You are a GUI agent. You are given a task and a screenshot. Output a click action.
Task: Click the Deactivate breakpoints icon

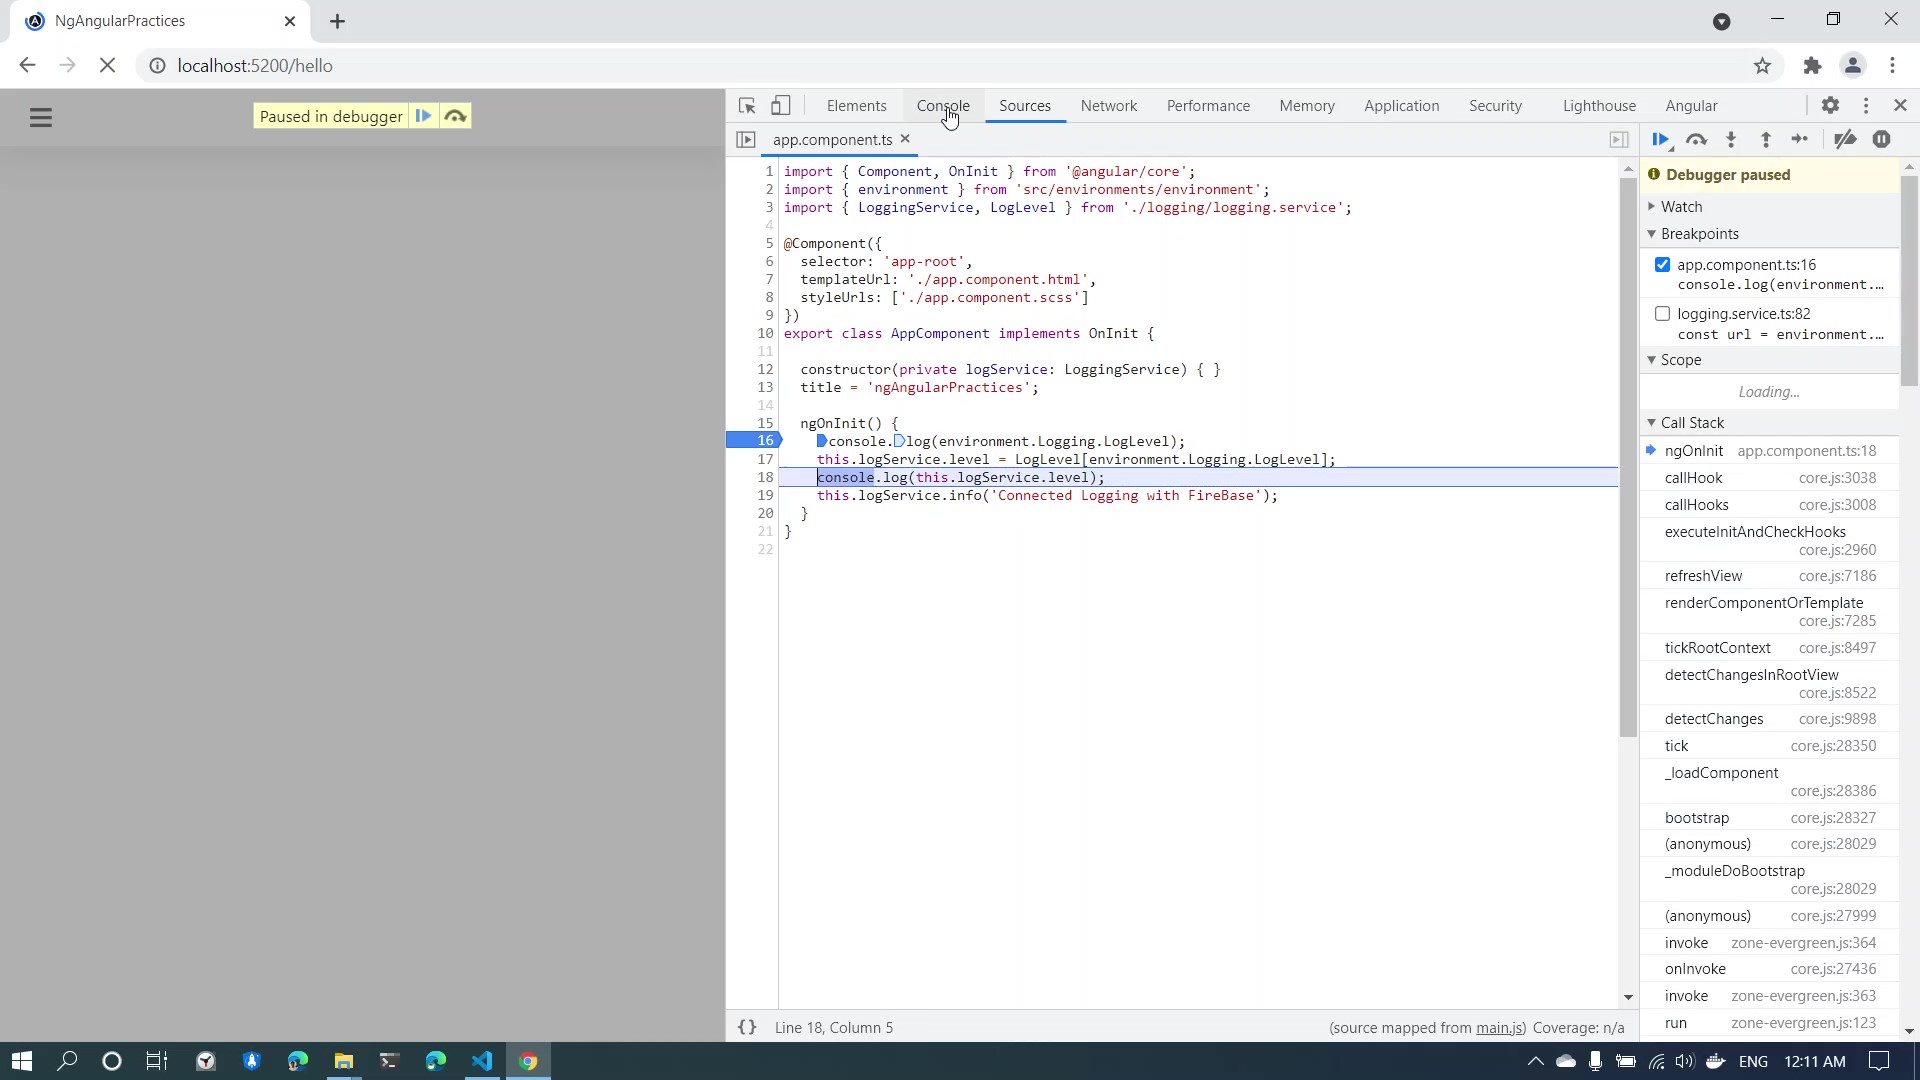click(x=1845, y=140)
